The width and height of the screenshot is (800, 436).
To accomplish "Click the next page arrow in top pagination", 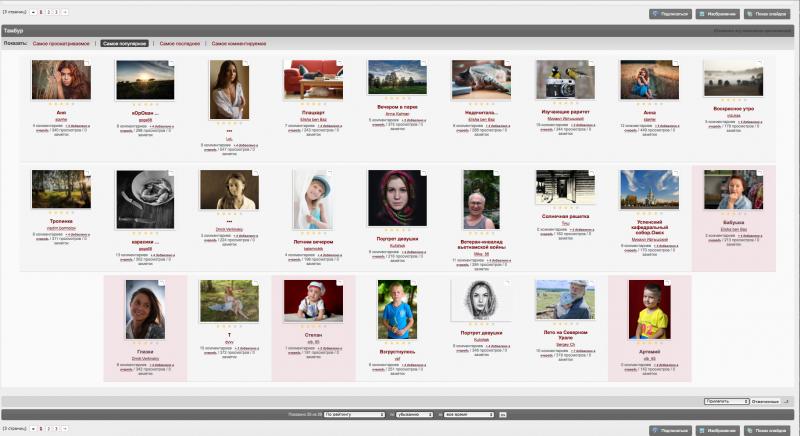I will (x=65, y=12).
